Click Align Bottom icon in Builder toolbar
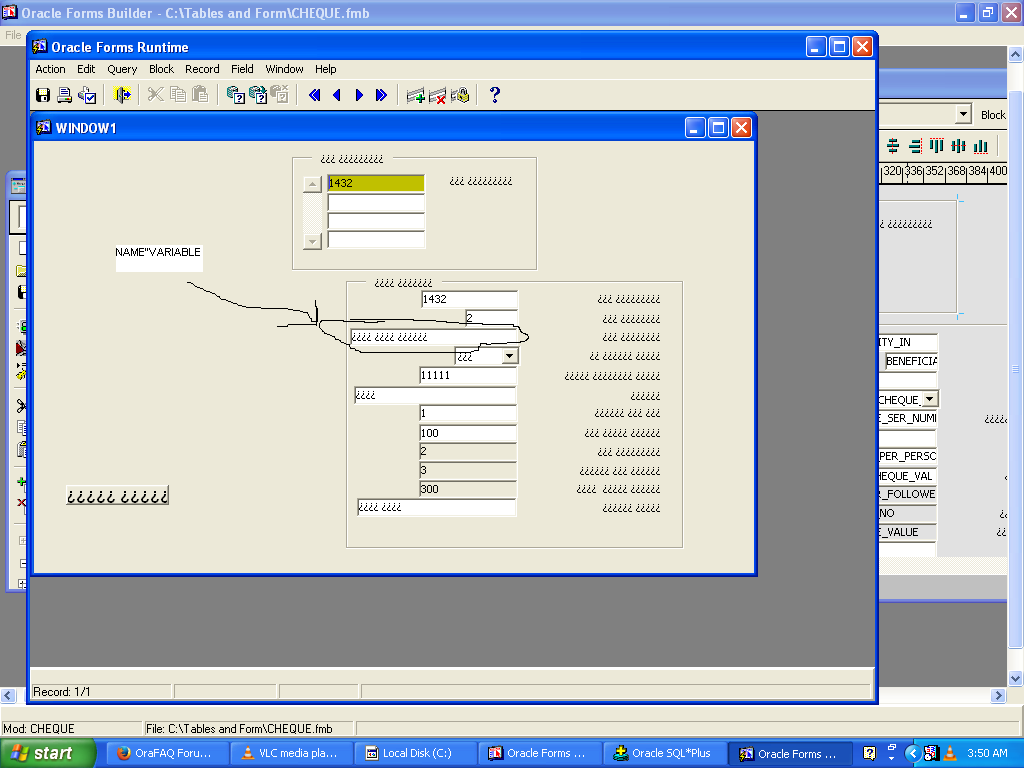The image size is (1024, 768). (981, 146)
